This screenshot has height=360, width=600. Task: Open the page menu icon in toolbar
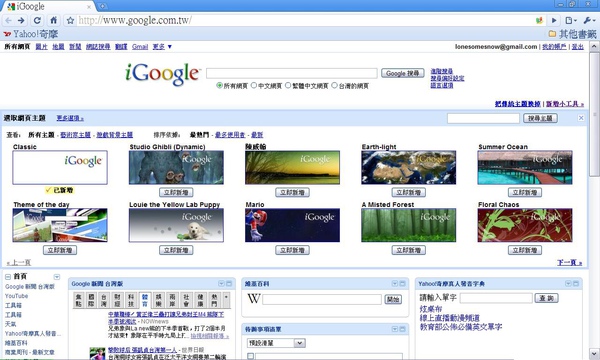(571, 20)
